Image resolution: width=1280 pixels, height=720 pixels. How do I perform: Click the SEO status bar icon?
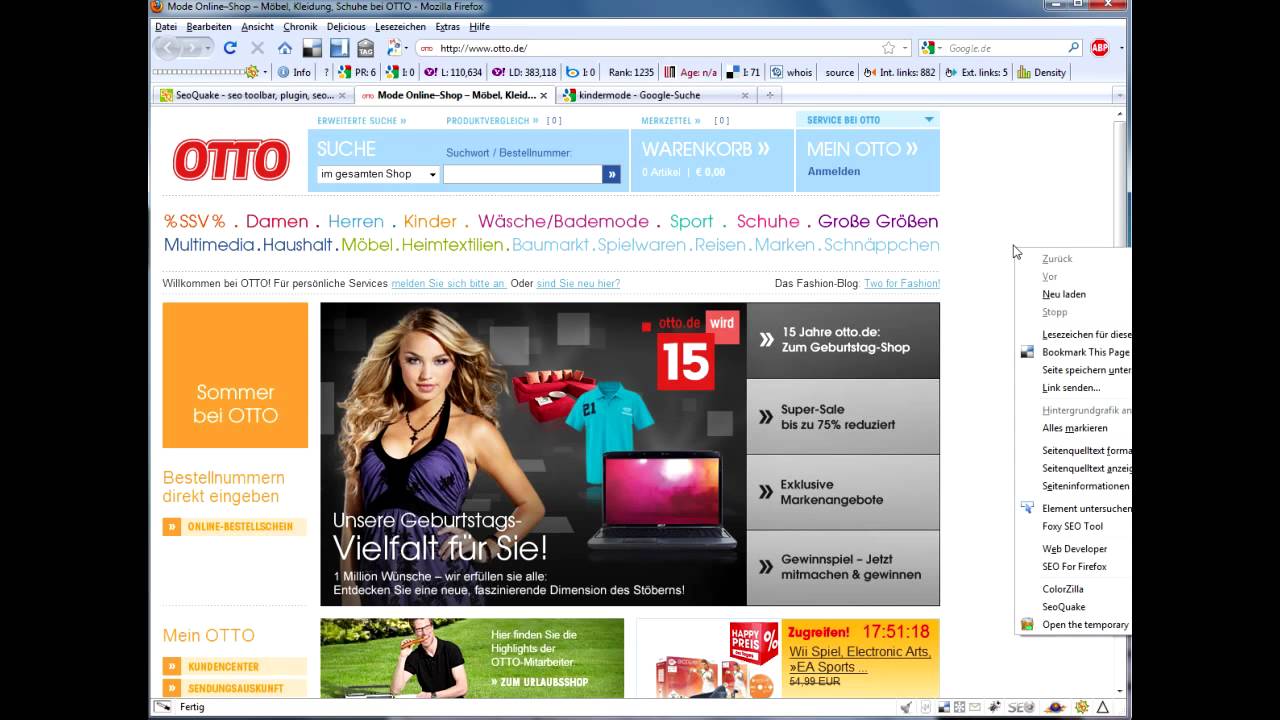click(x=1021, y=707)
